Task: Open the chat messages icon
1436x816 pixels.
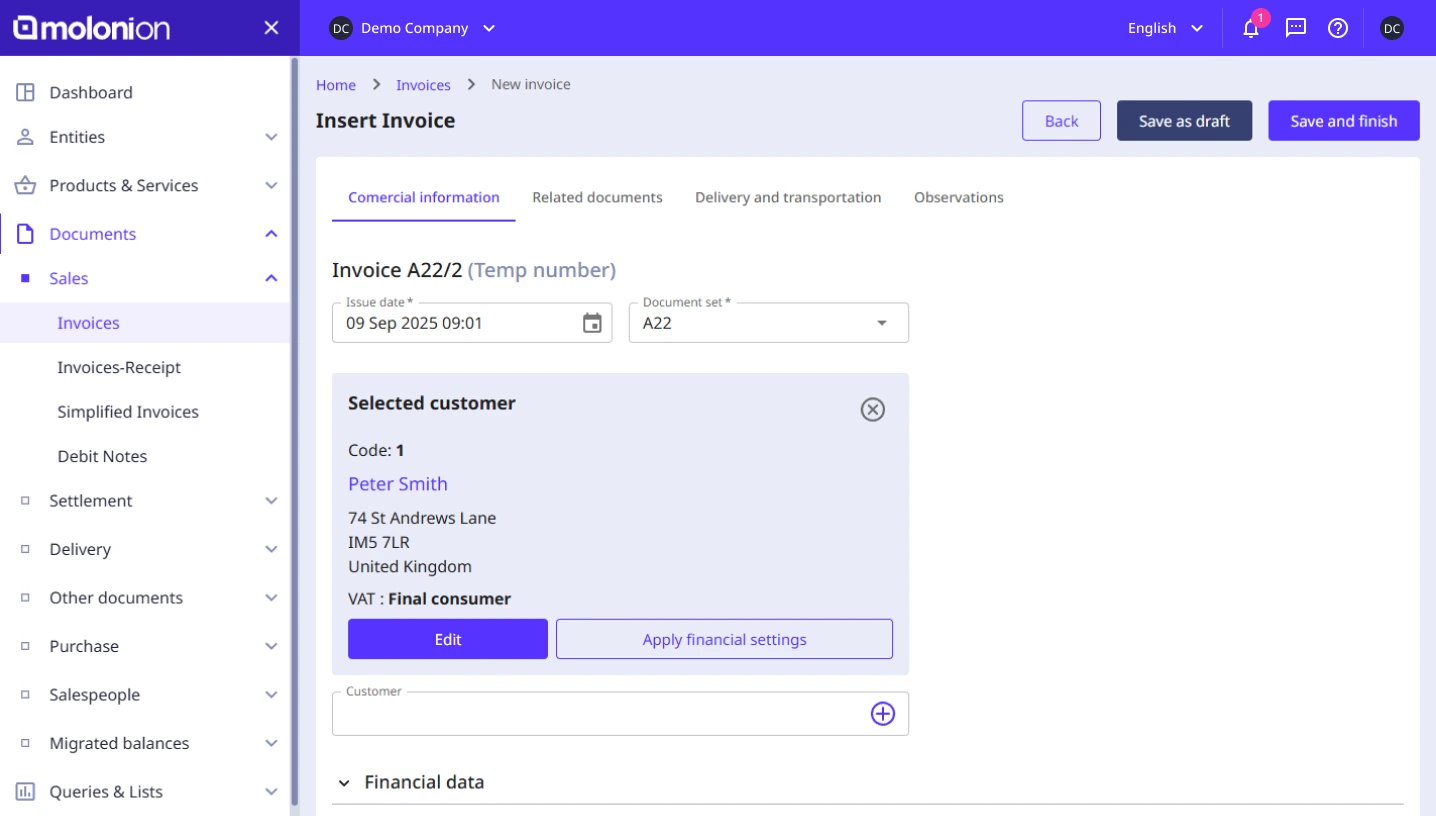Action: point(1295,29)
